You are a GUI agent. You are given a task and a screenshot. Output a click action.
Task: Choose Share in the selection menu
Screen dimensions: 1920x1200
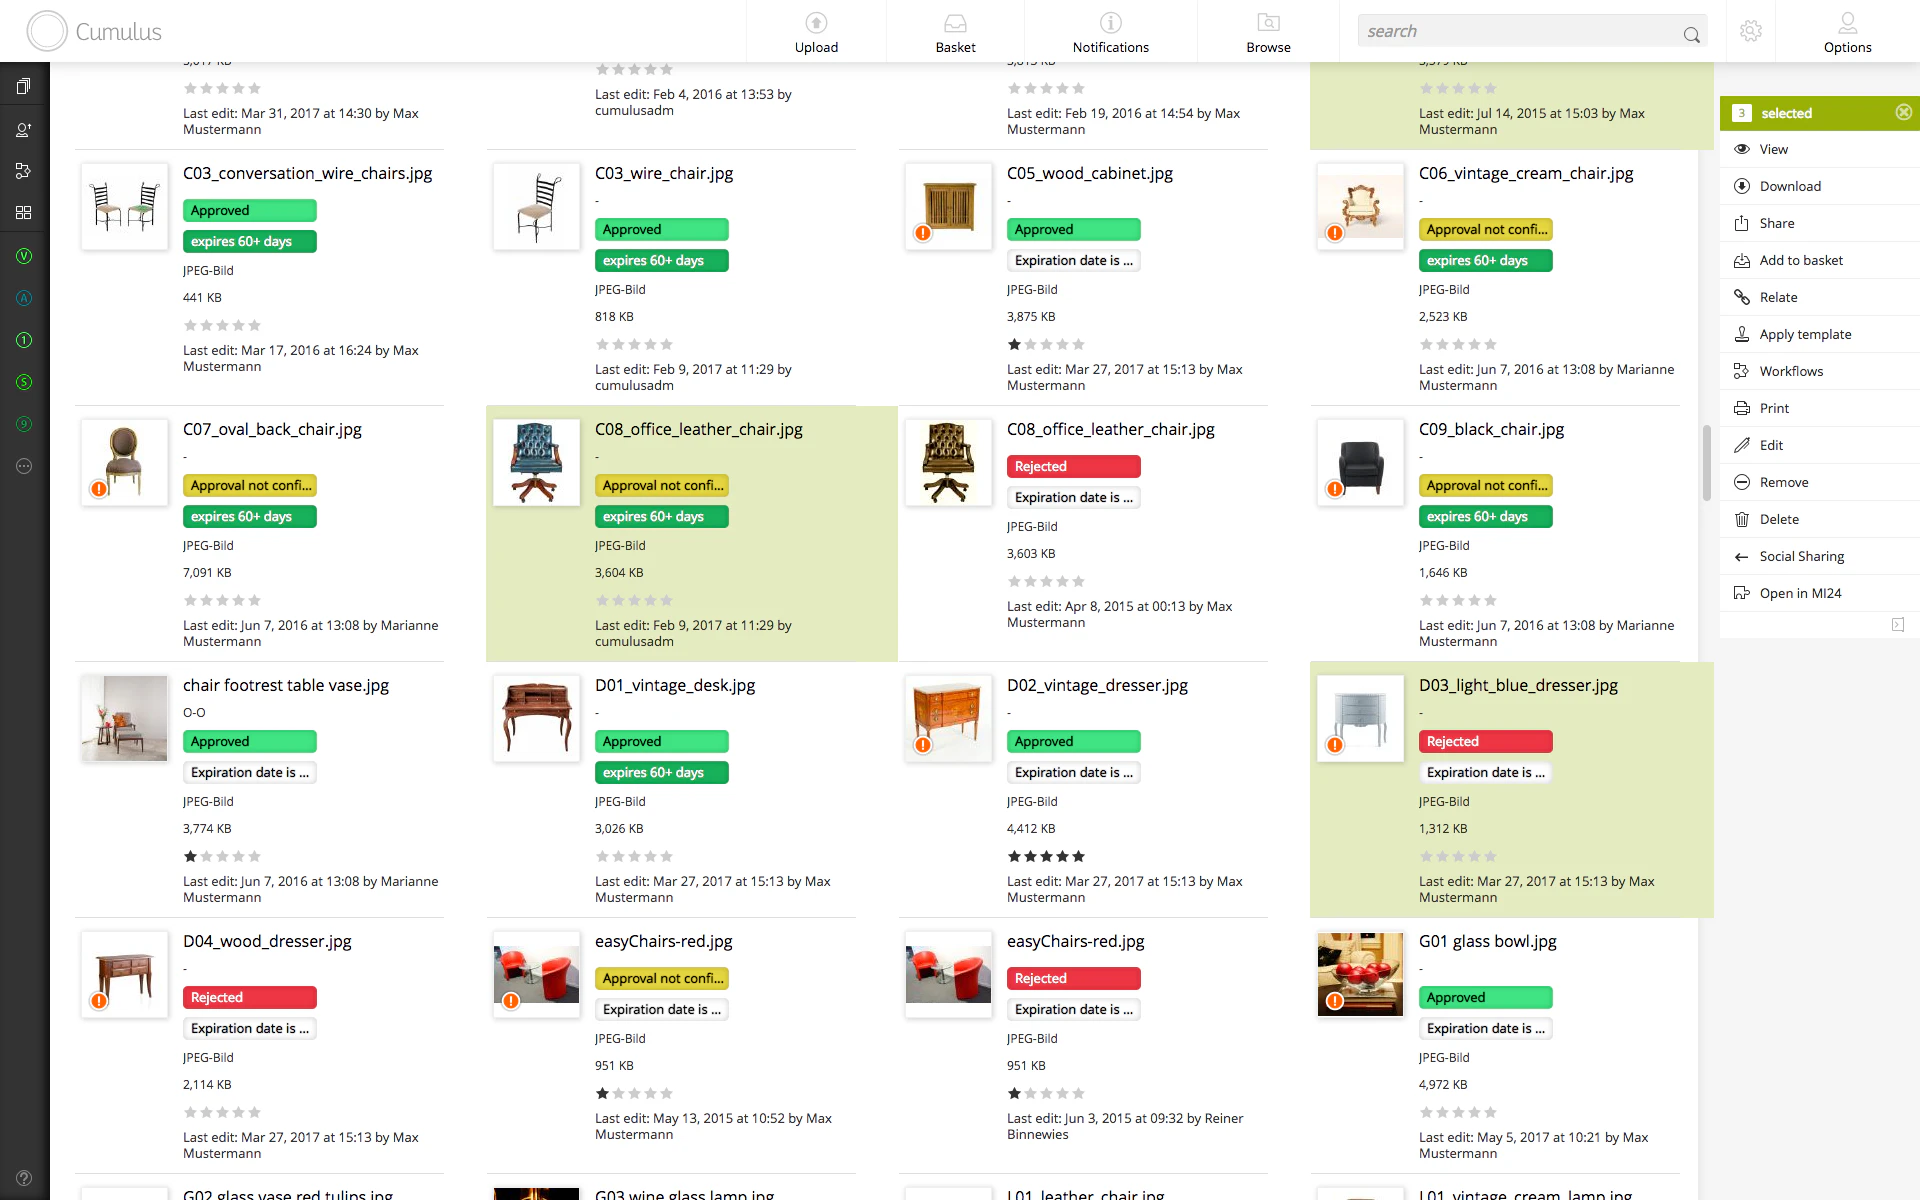[x=1820, y=223]
